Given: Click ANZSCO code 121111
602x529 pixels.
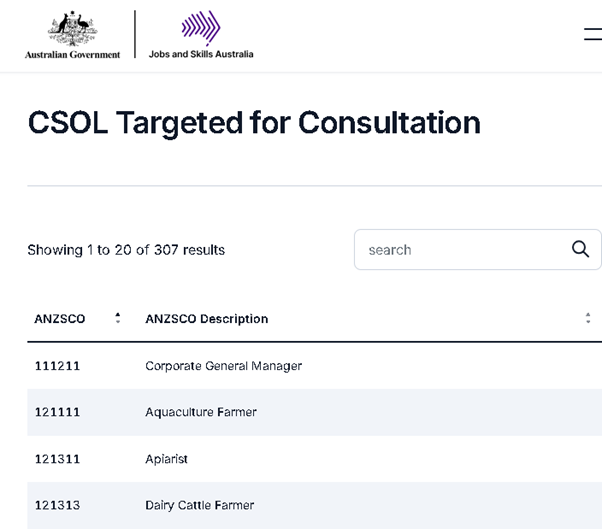Looking at the screenshot, I should (x=58, y=412).
